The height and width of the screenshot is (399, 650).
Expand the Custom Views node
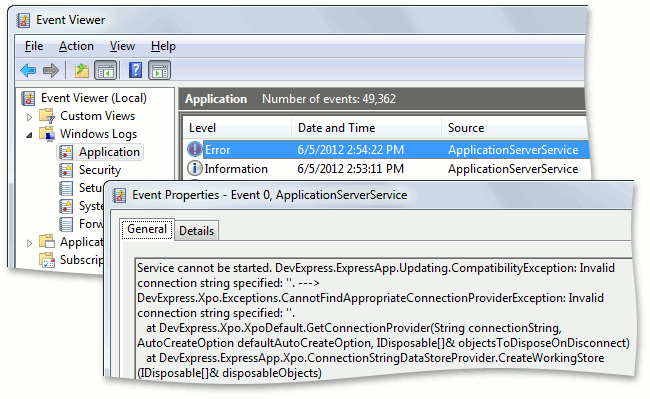click(x=29, y=118)
